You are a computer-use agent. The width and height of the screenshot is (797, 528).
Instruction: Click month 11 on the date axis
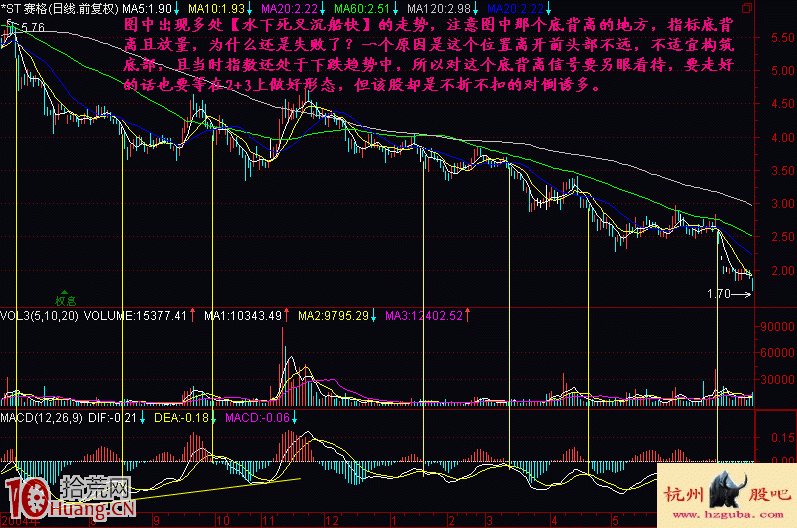coord(269,521)
